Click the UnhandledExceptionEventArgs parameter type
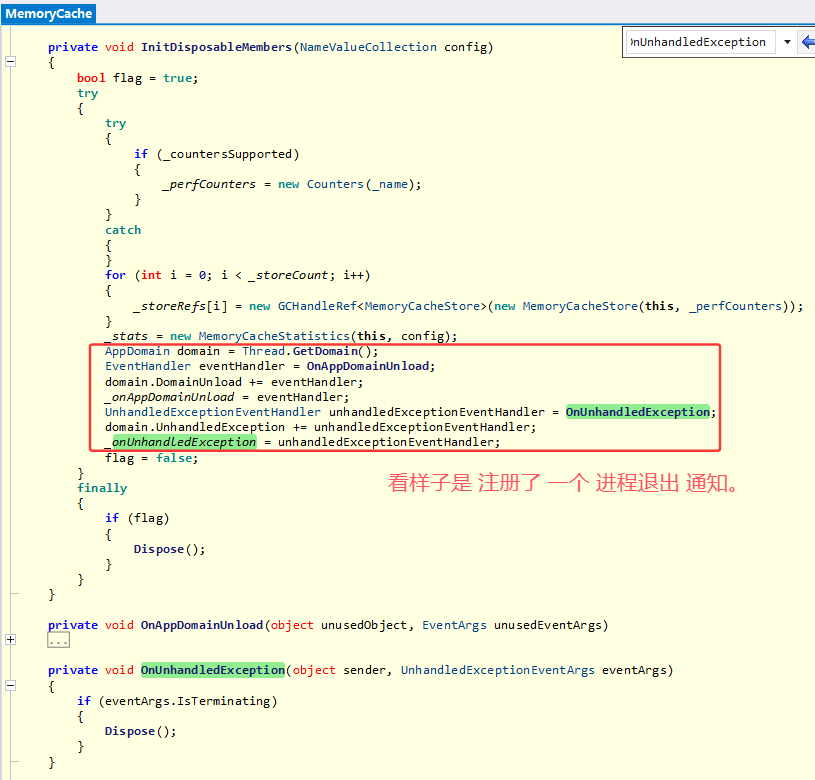815x780 pixels. (497, 670)
